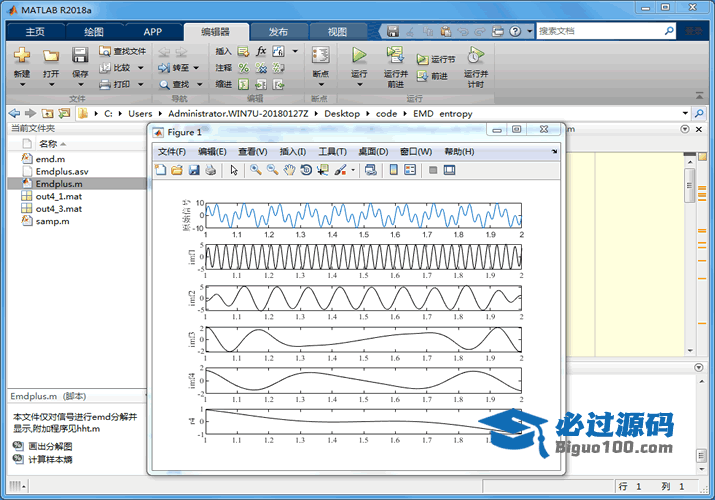Click the fx insert function icon
This screenshot has width=715, height=500.
pos(261,51)
